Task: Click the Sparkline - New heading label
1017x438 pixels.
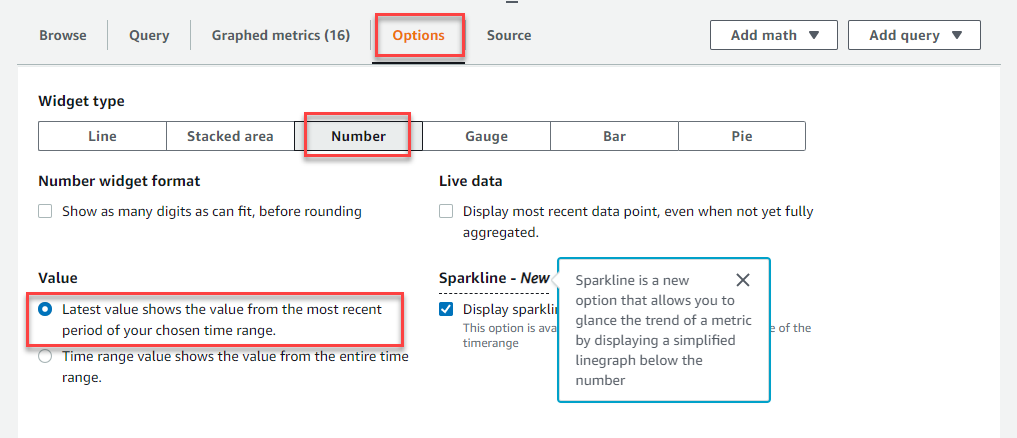Action: [x=494, y=278]
